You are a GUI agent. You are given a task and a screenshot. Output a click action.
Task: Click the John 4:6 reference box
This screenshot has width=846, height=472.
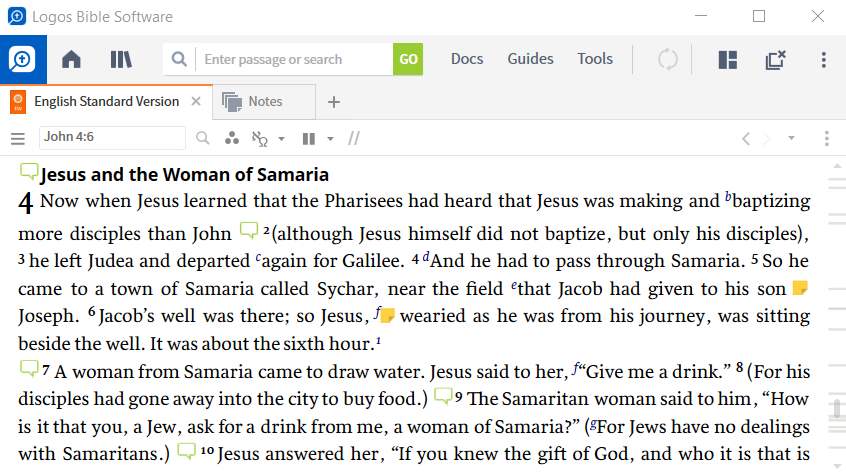click(112, 138)
